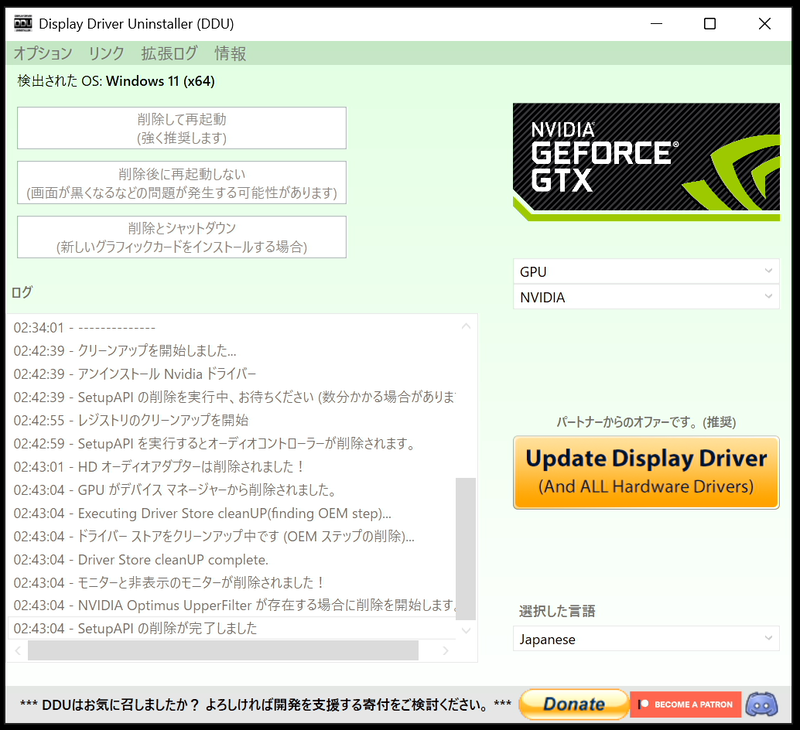The image size is (800, 730).
Task: Click the log panel's vertical scrollbar
Action: click(466, 520)
